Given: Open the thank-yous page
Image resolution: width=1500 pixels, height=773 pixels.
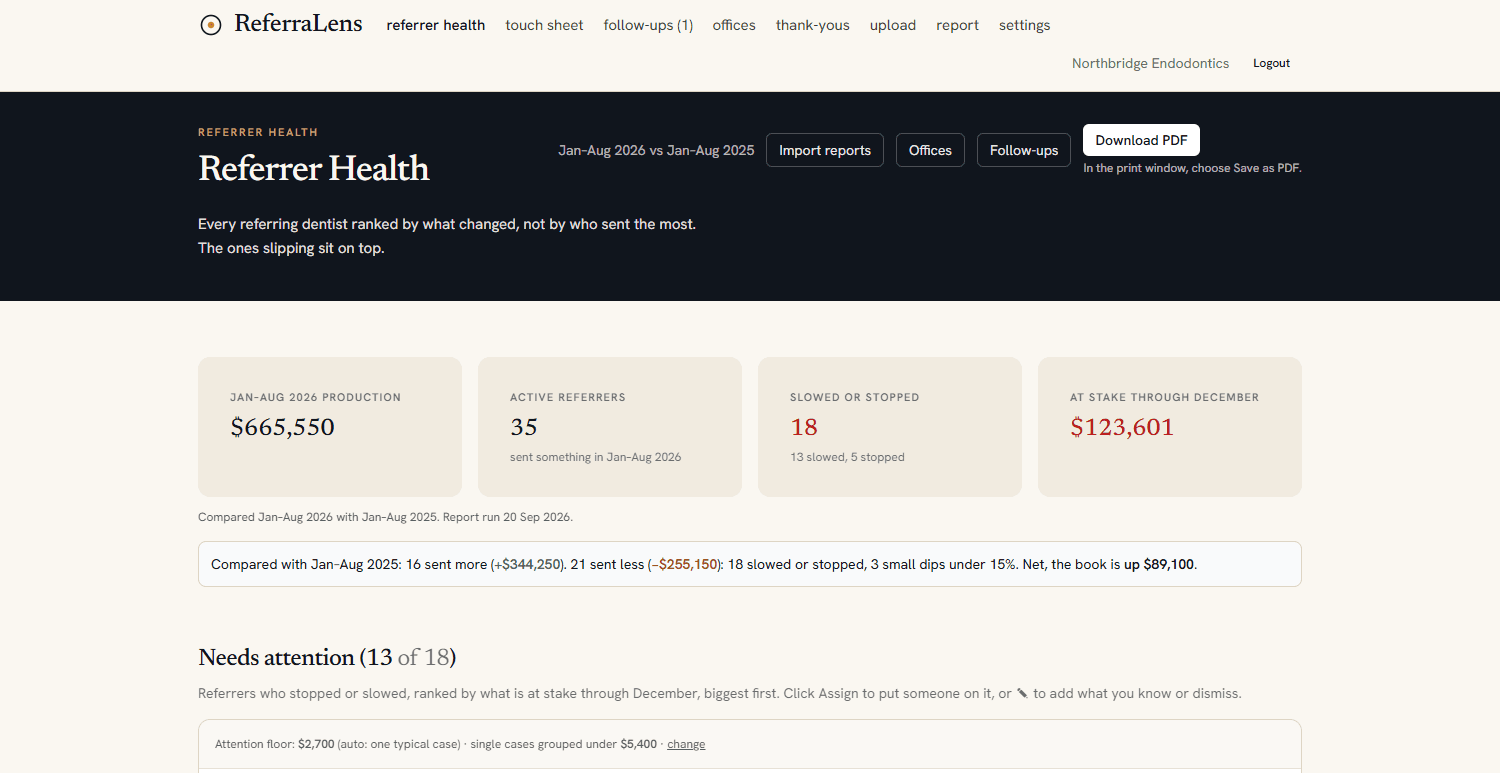Looking at the screenshot, I should [x=813, y=25].
